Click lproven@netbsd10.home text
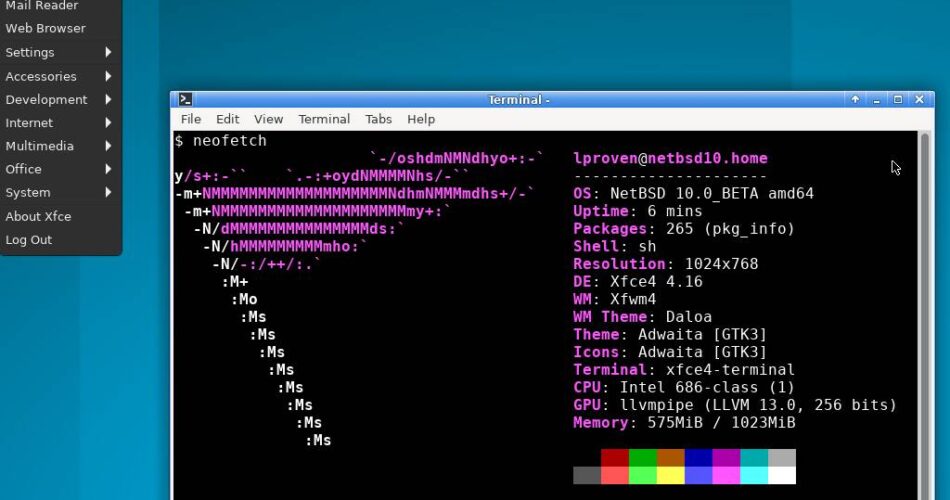This screenshot has width=950, height=500. 671,158
